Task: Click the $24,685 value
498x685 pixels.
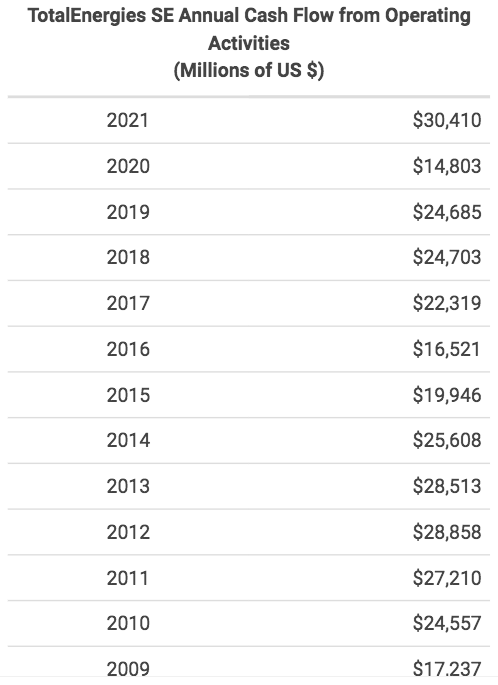Action: pyautogui.click(x=447, y=212)
